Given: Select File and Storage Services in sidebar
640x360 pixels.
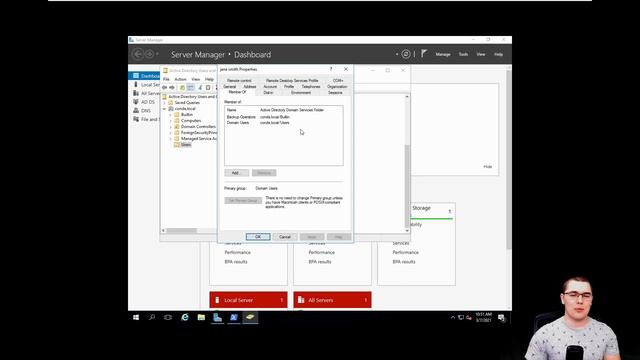Looking at the screenshot, I should 146,119.
